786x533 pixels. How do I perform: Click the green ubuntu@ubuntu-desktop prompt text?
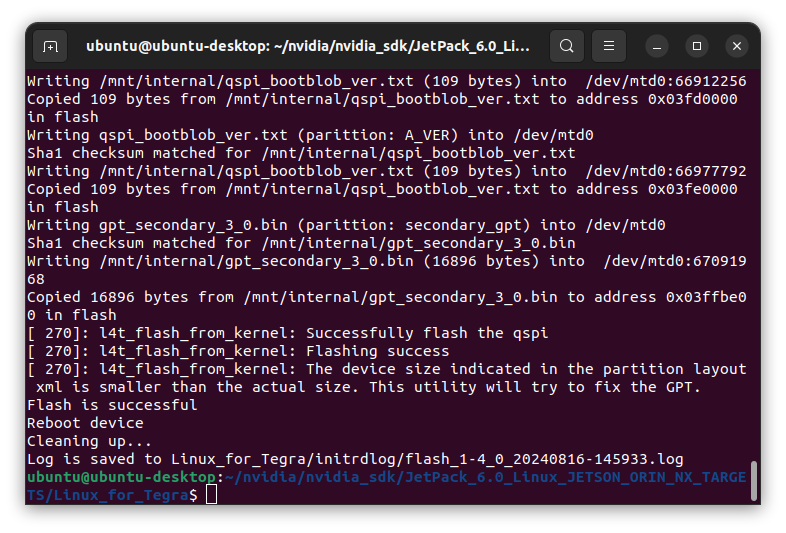point(121,477)
